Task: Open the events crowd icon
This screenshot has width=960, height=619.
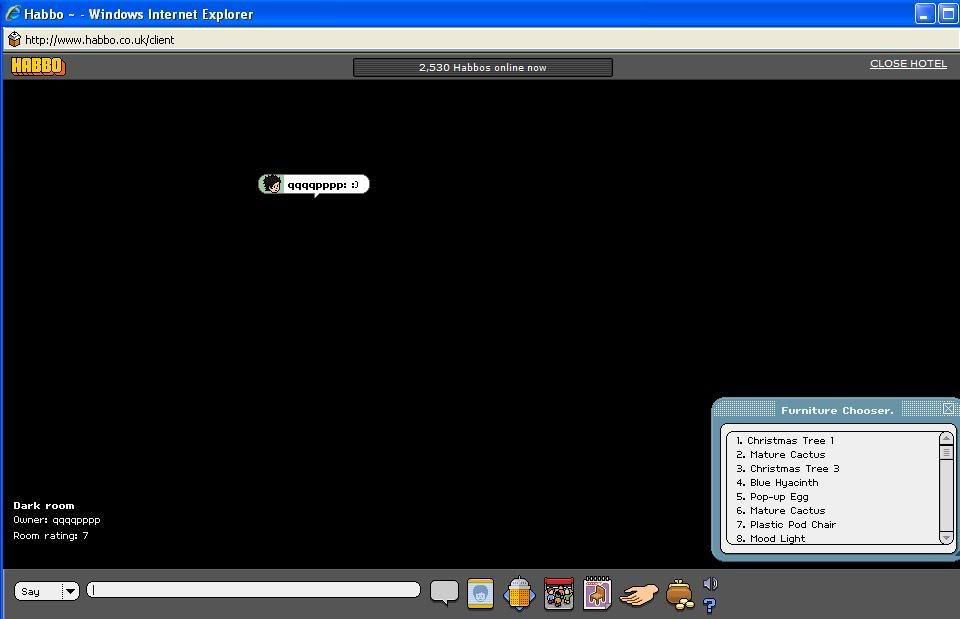Action: 559,593
